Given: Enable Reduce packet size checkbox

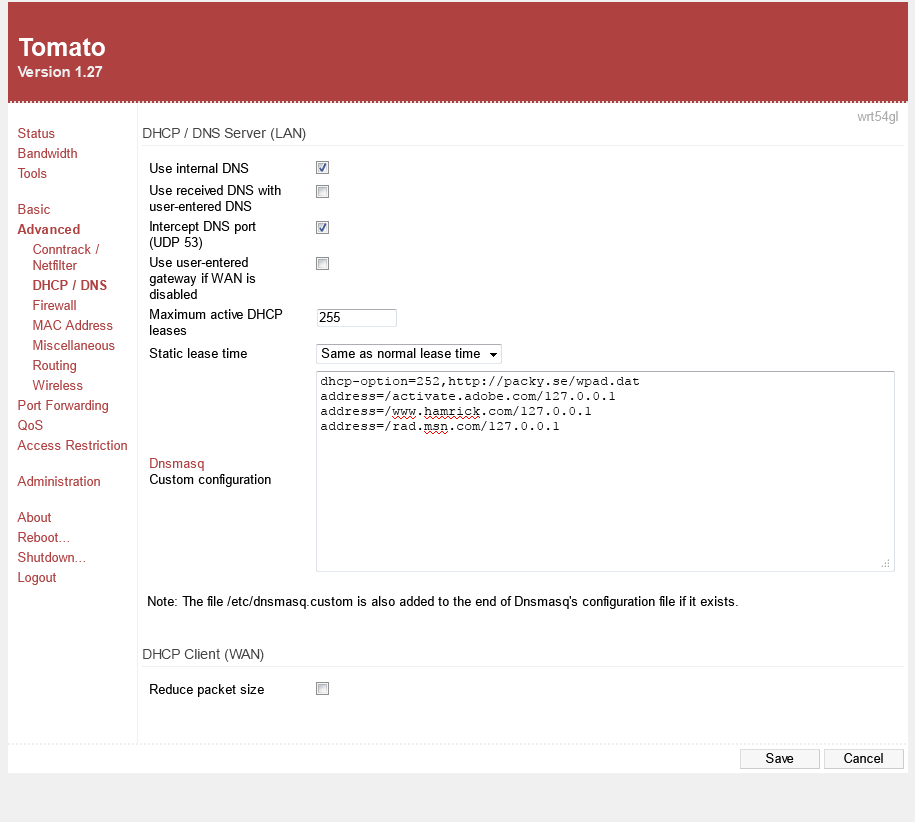Looking at the screenshot, I should coord(322,689).
